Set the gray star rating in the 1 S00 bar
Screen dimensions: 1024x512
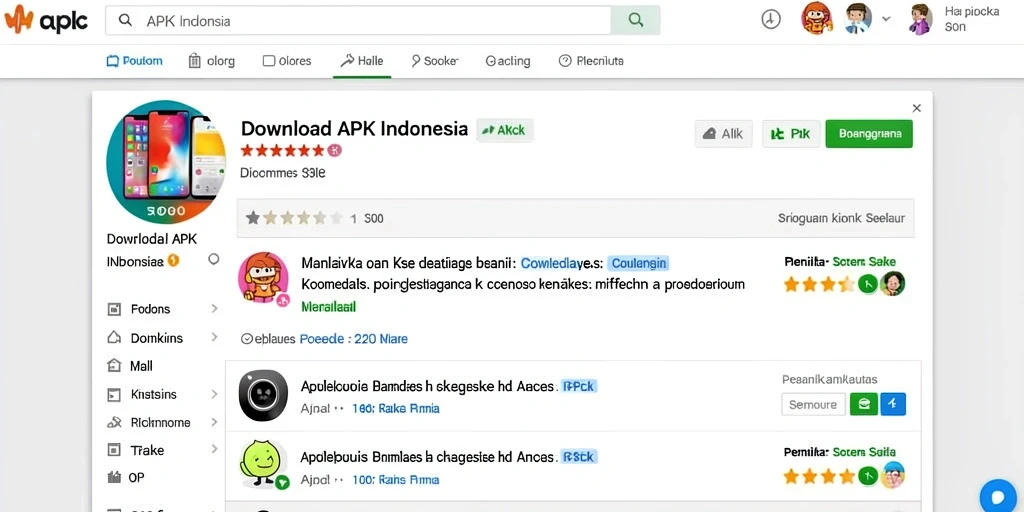tap(294, 218)
